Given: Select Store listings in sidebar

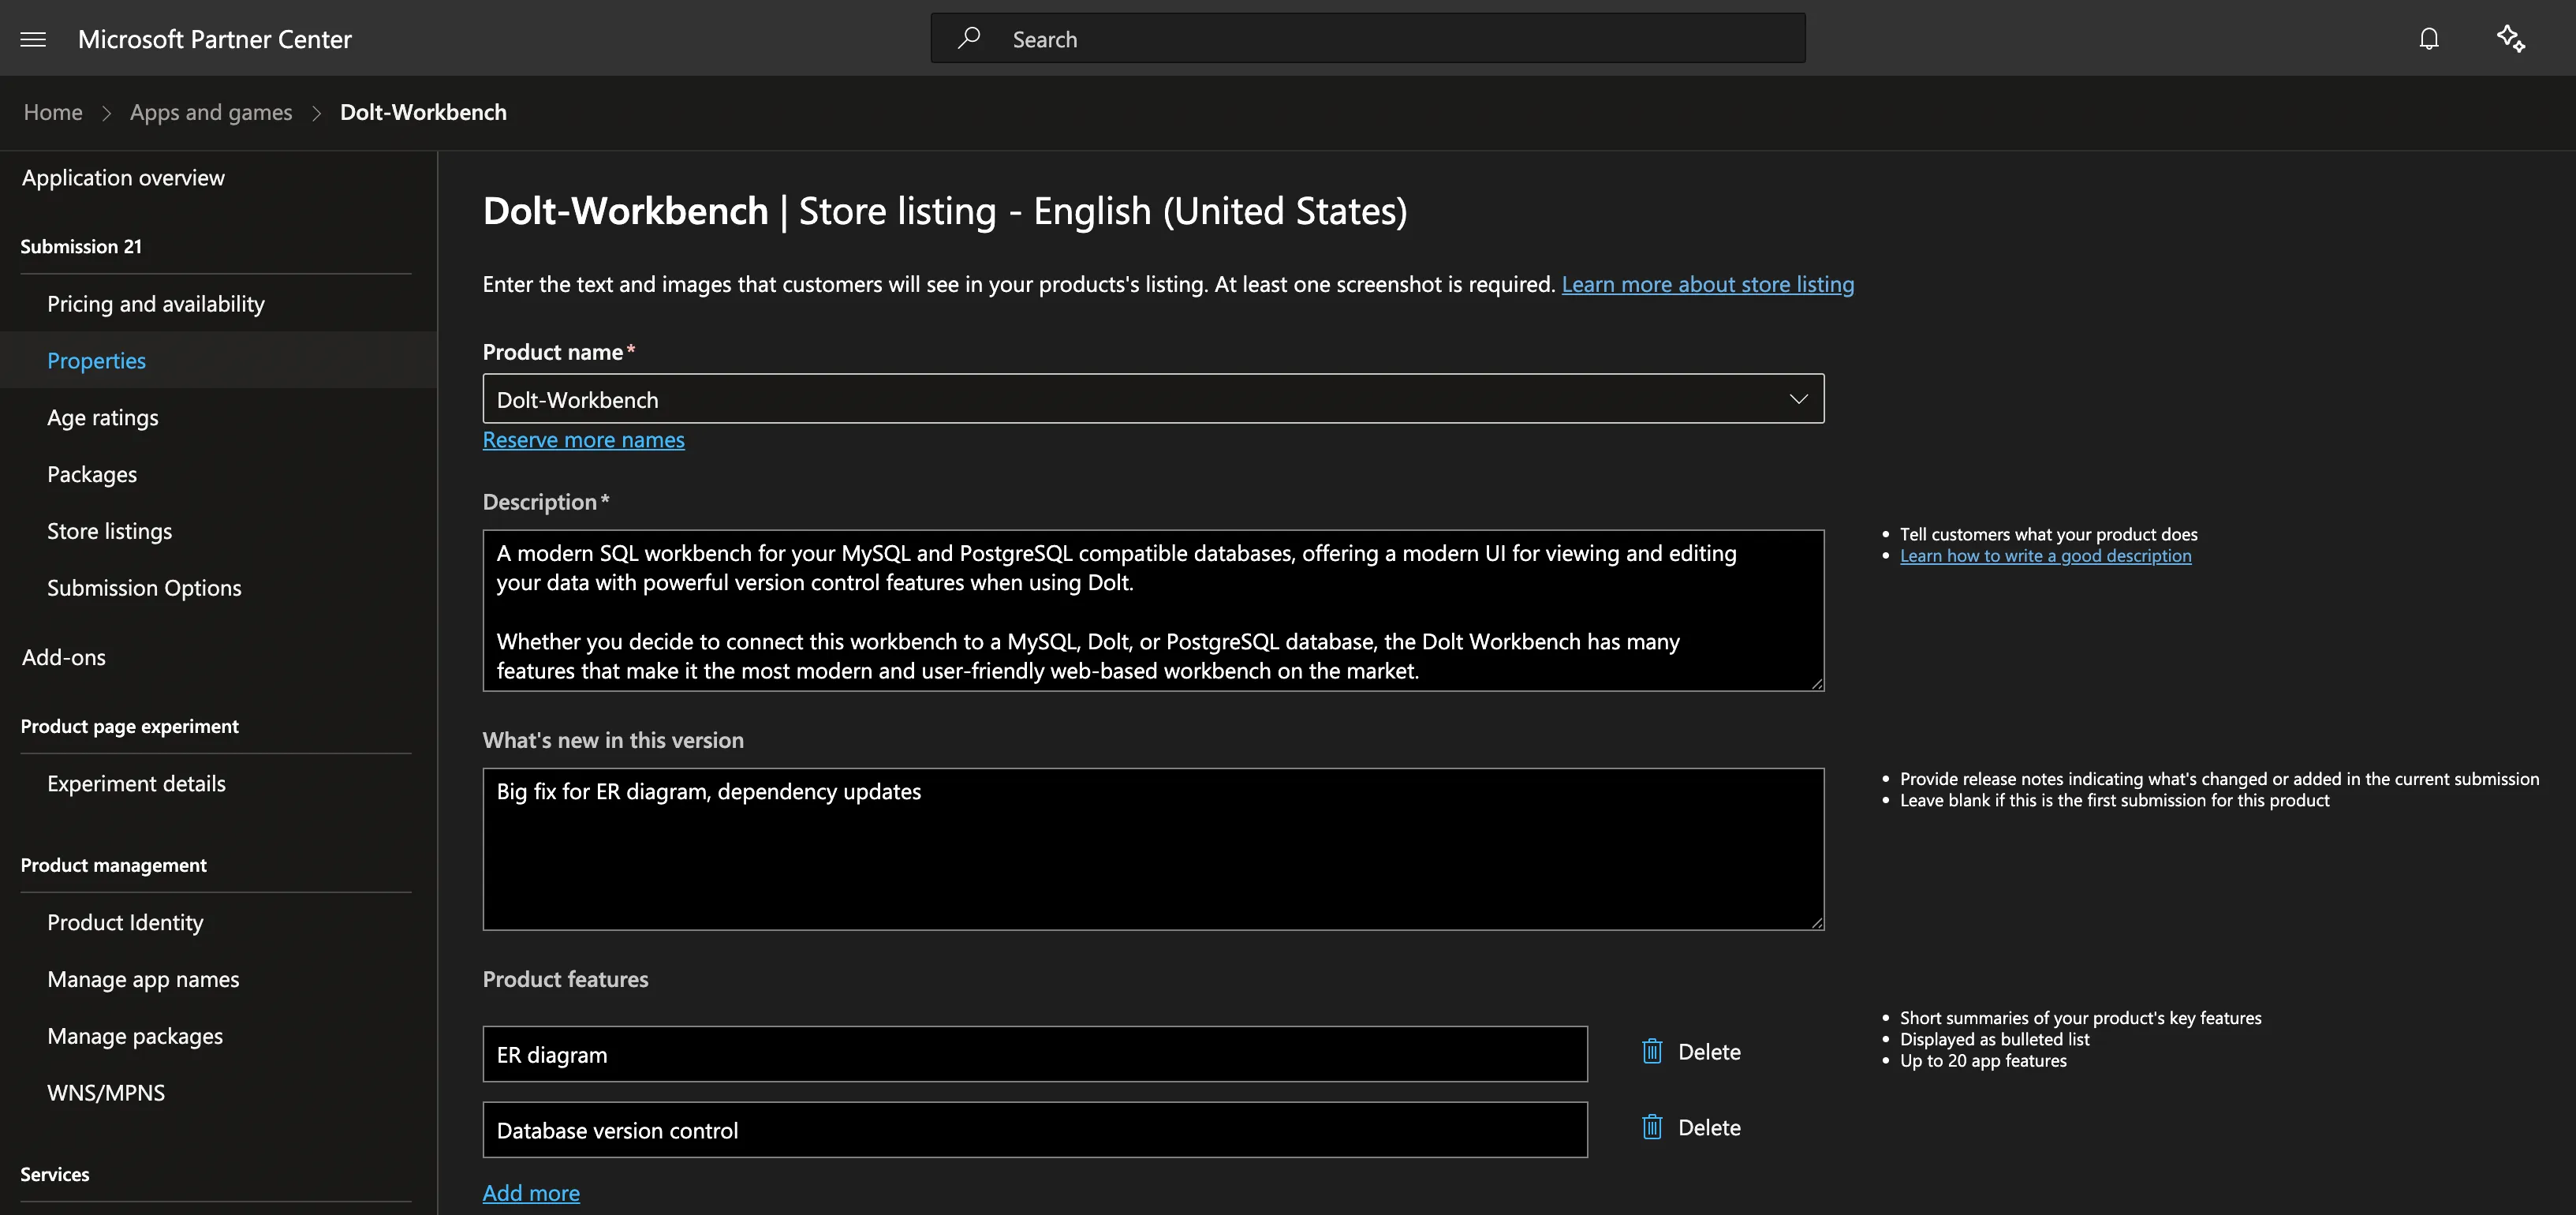Looking at the screenshot, I should 109,531.
